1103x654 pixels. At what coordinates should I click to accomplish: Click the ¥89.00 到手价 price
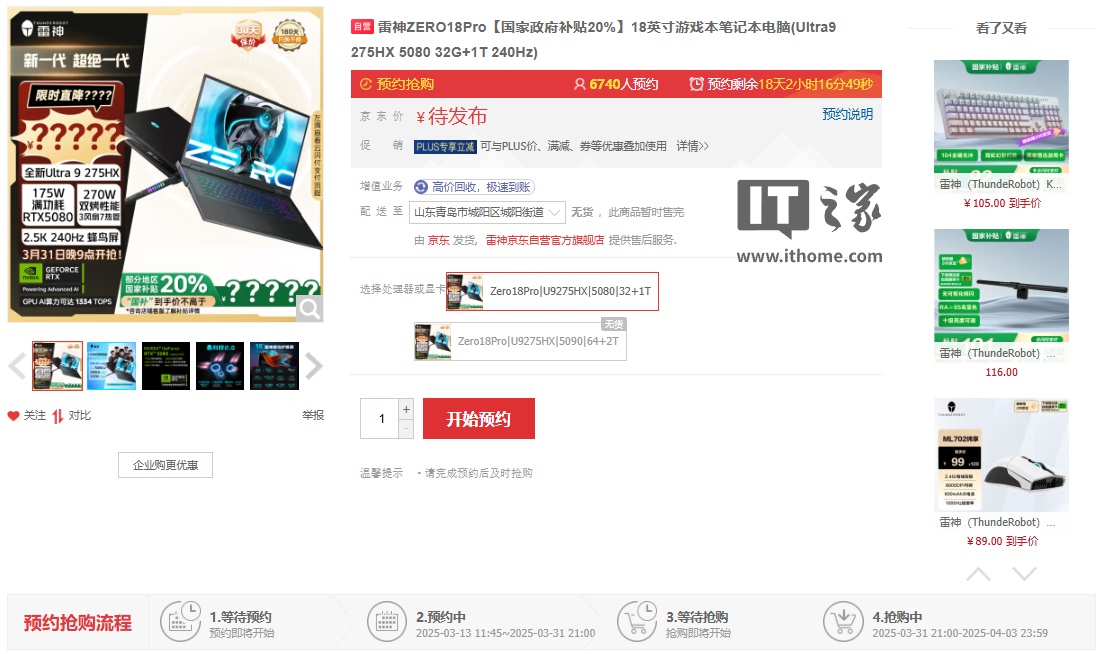(x=1002, y=541)
